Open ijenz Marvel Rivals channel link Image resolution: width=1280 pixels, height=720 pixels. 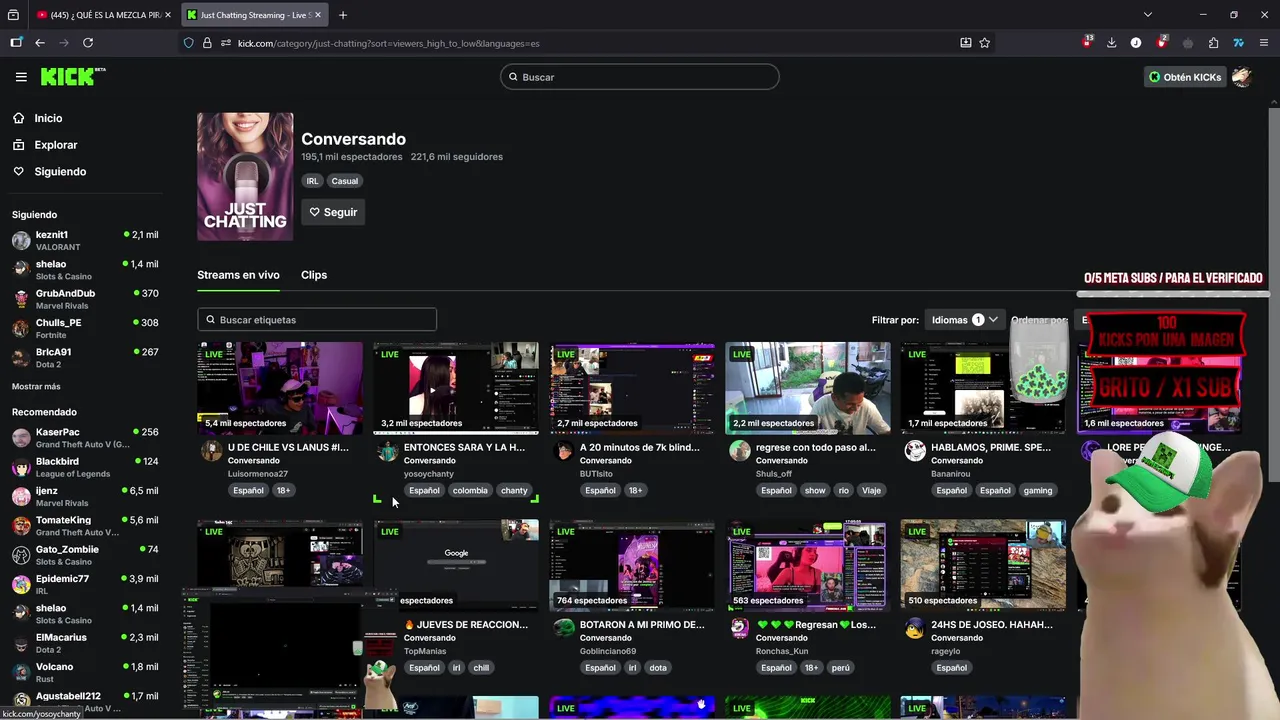pyautogui.click(x=85, y=496)
